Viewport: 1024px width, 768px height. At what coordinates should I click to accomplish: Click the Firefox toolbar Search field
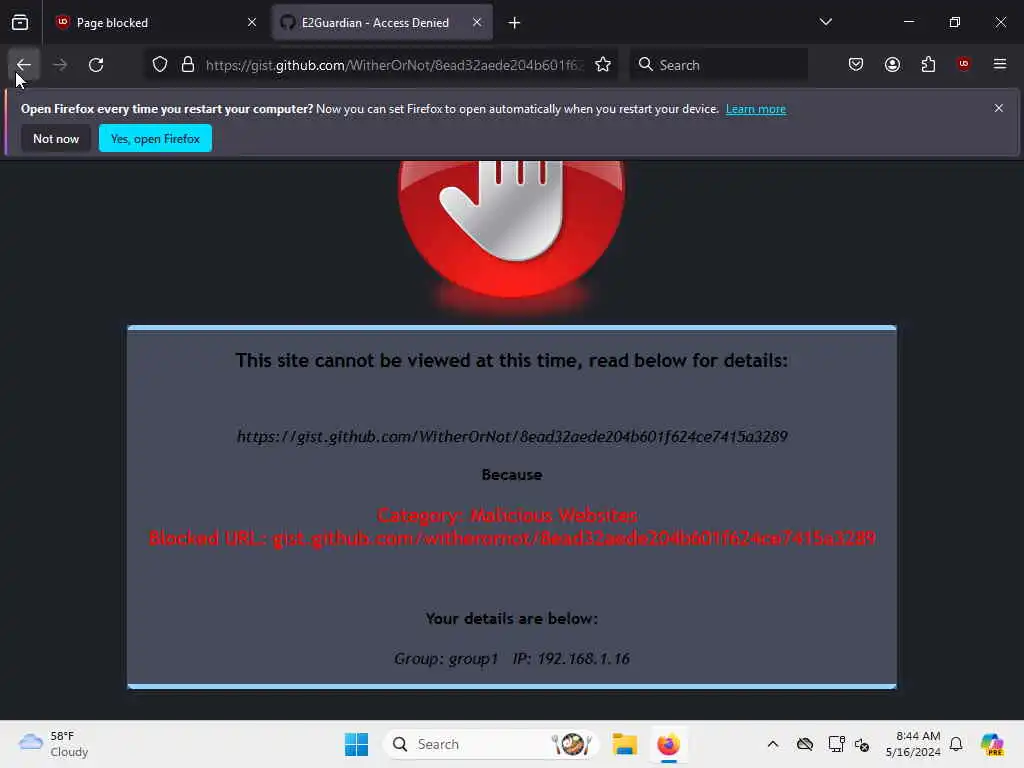click(719, 65)
